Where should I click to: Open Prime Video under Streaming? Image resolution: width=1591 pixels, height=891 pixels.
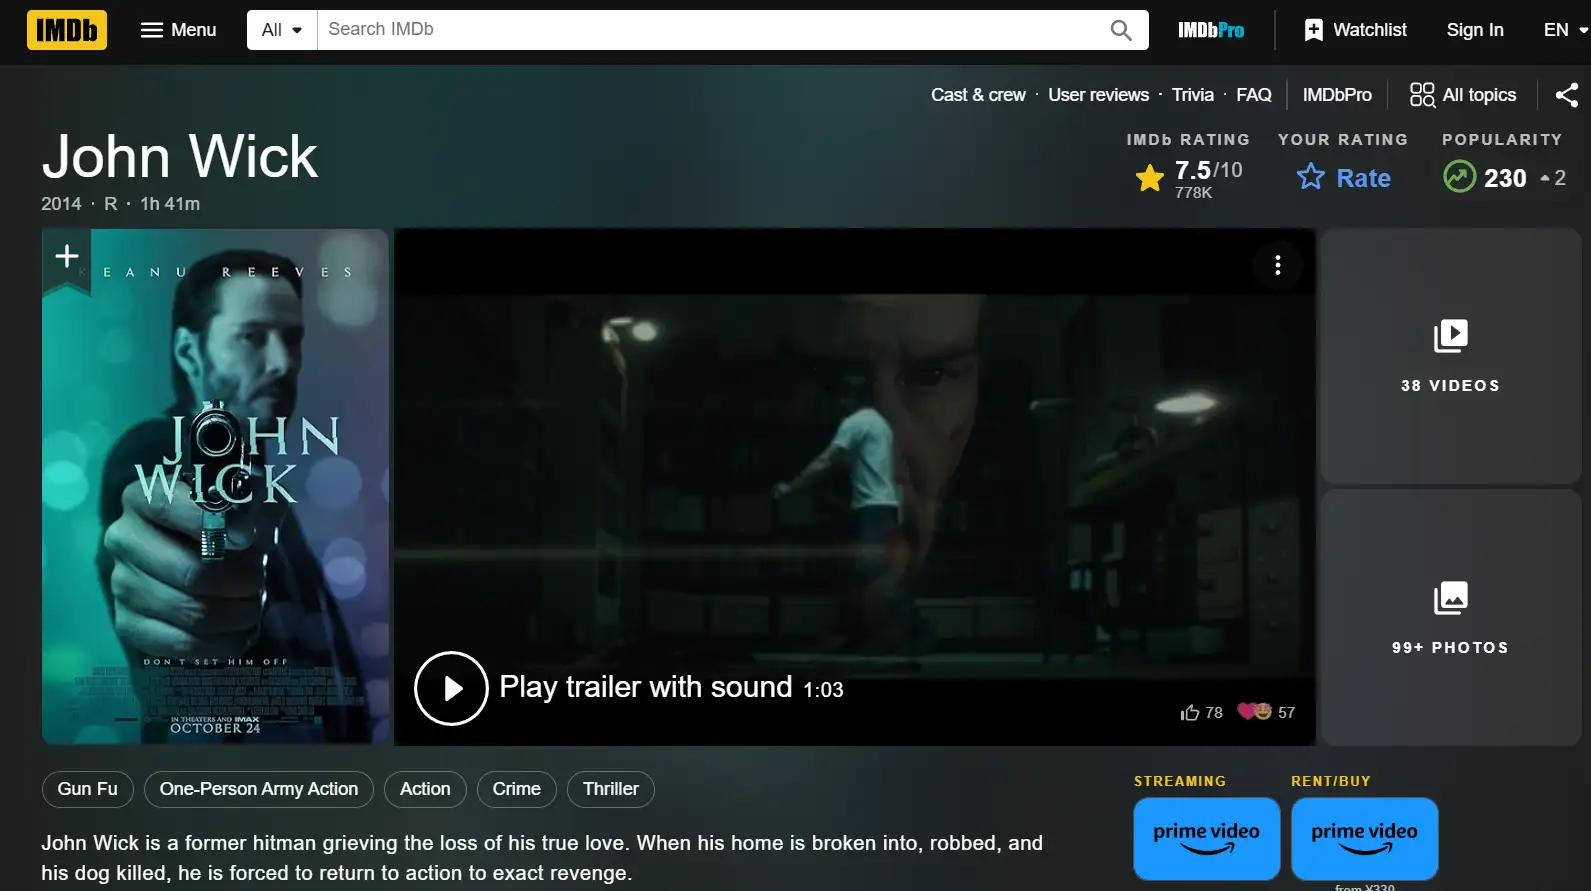point(1207,838)
